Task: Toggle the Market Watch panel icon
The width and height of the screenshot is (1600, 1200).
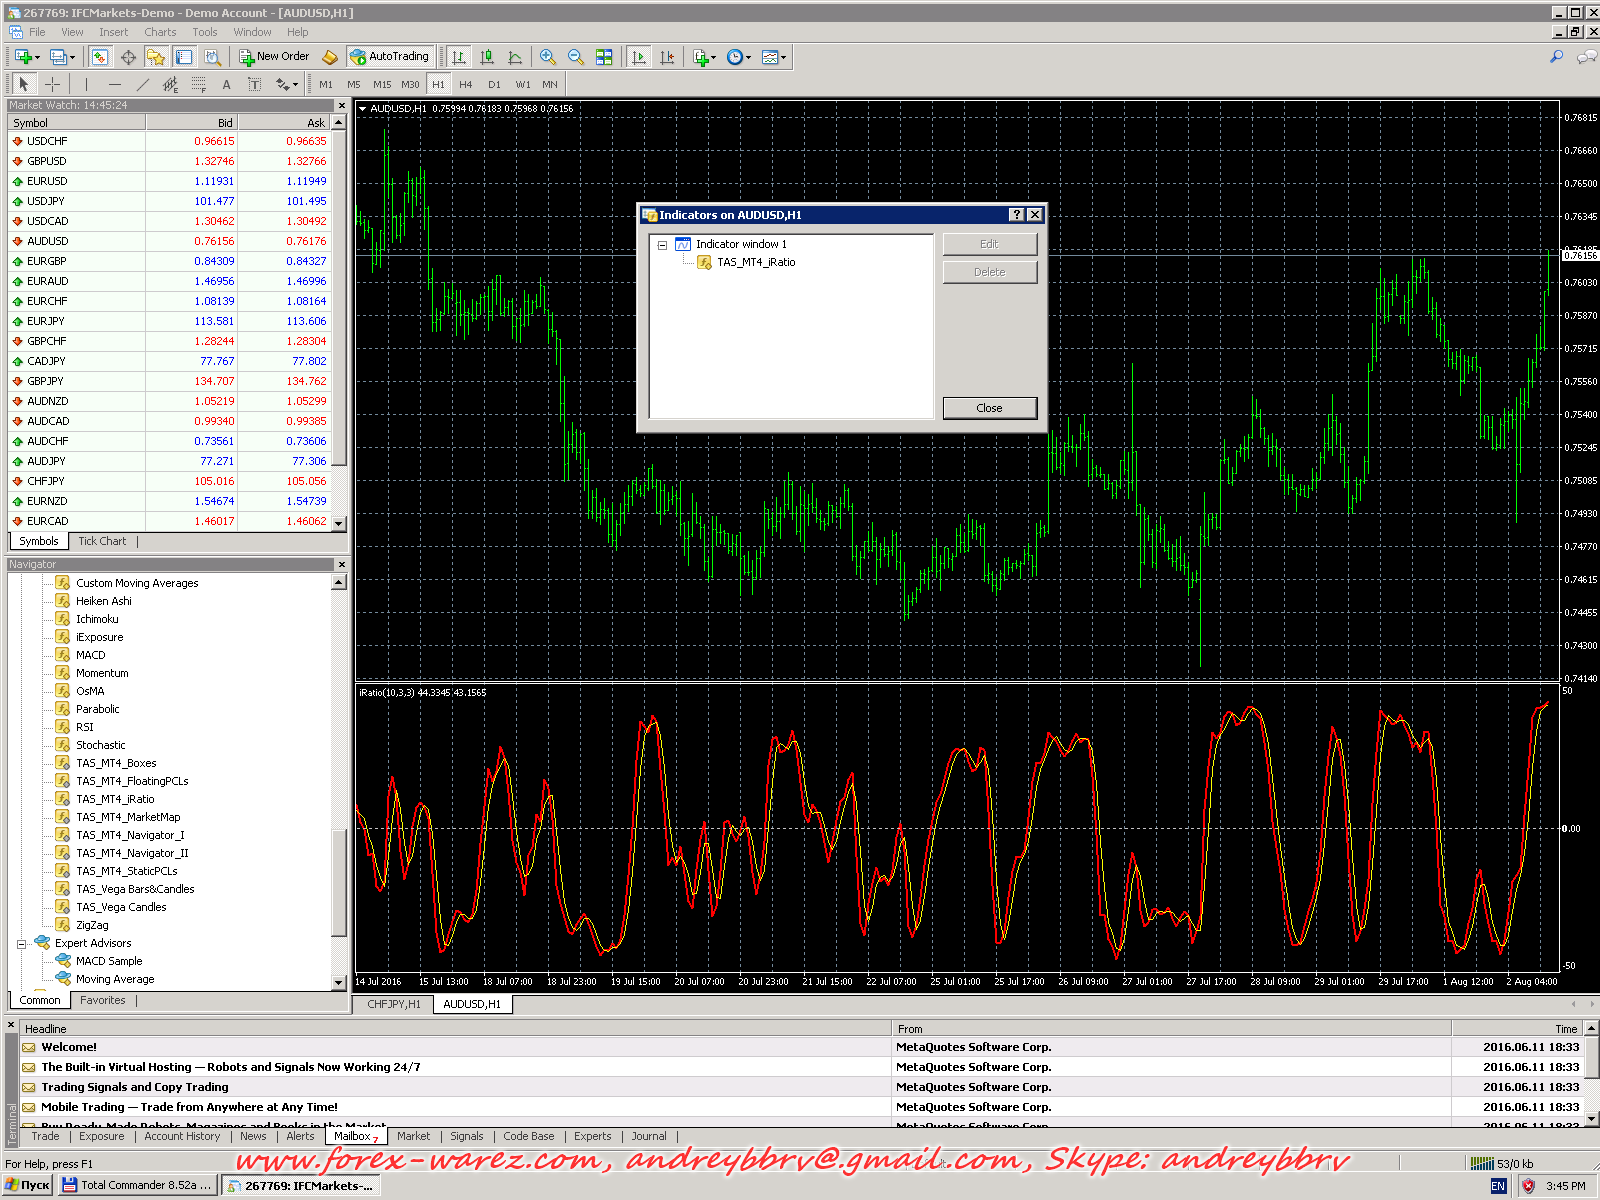Action: point(100,57)
